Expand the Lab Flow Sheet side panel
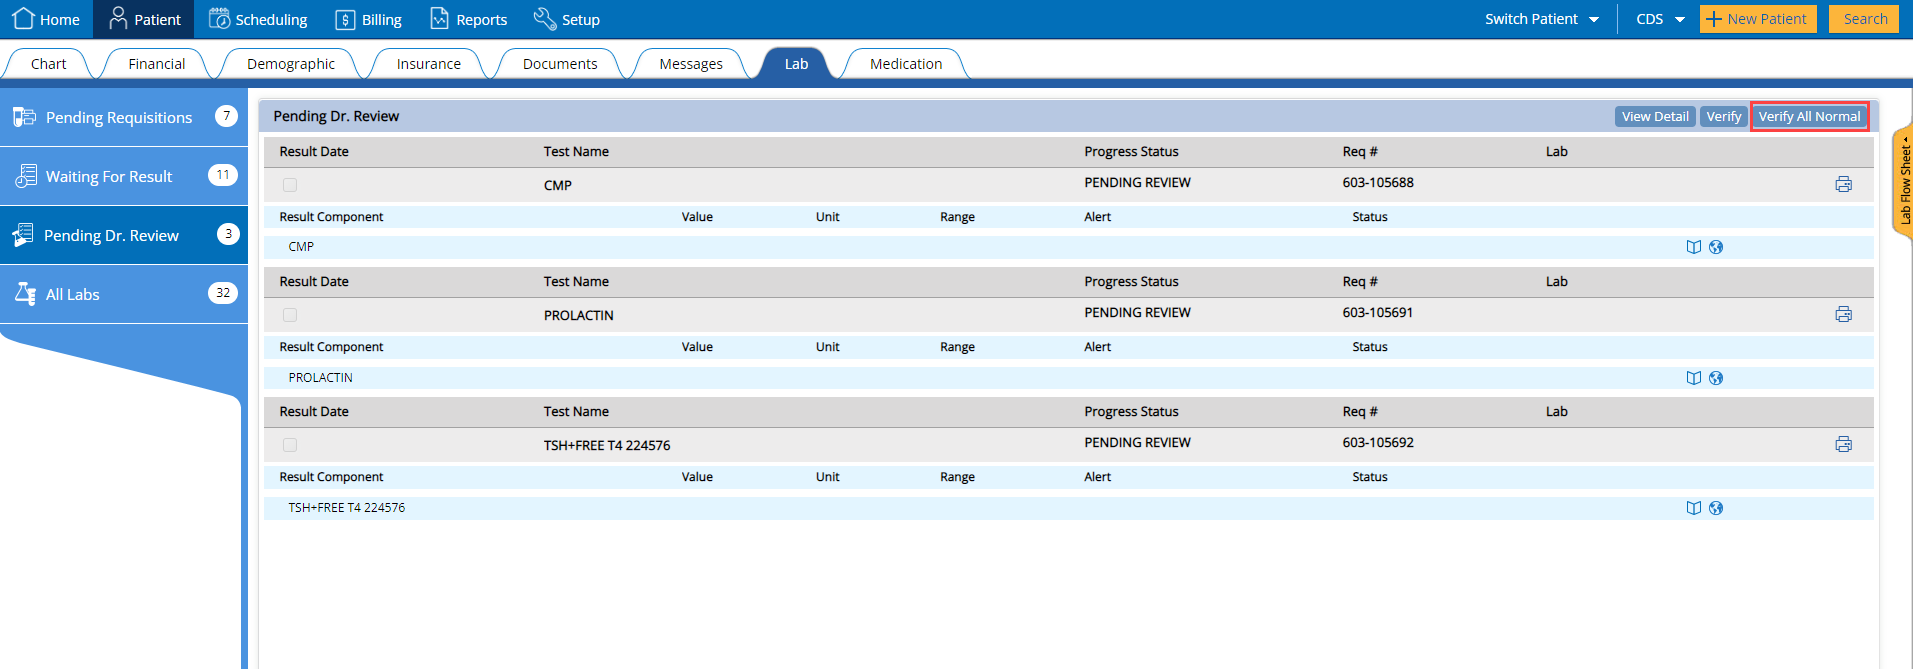The image size is (1913, 669). tap(1903, 183)
